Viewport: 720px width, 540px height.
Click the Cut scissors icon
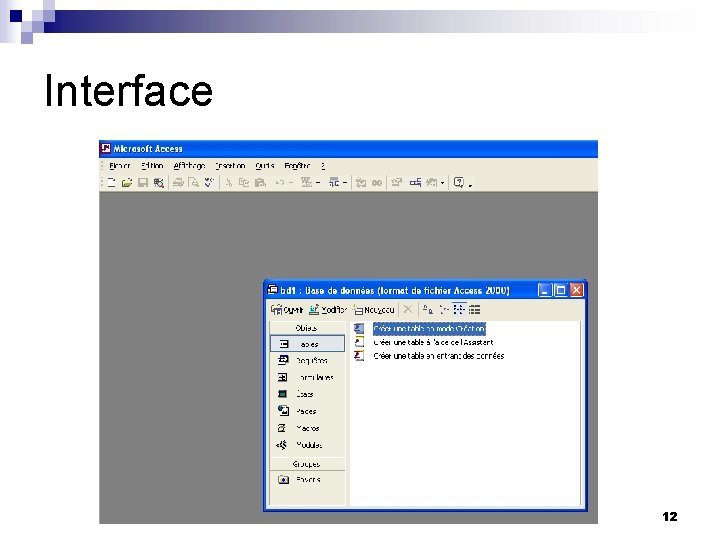228,183
